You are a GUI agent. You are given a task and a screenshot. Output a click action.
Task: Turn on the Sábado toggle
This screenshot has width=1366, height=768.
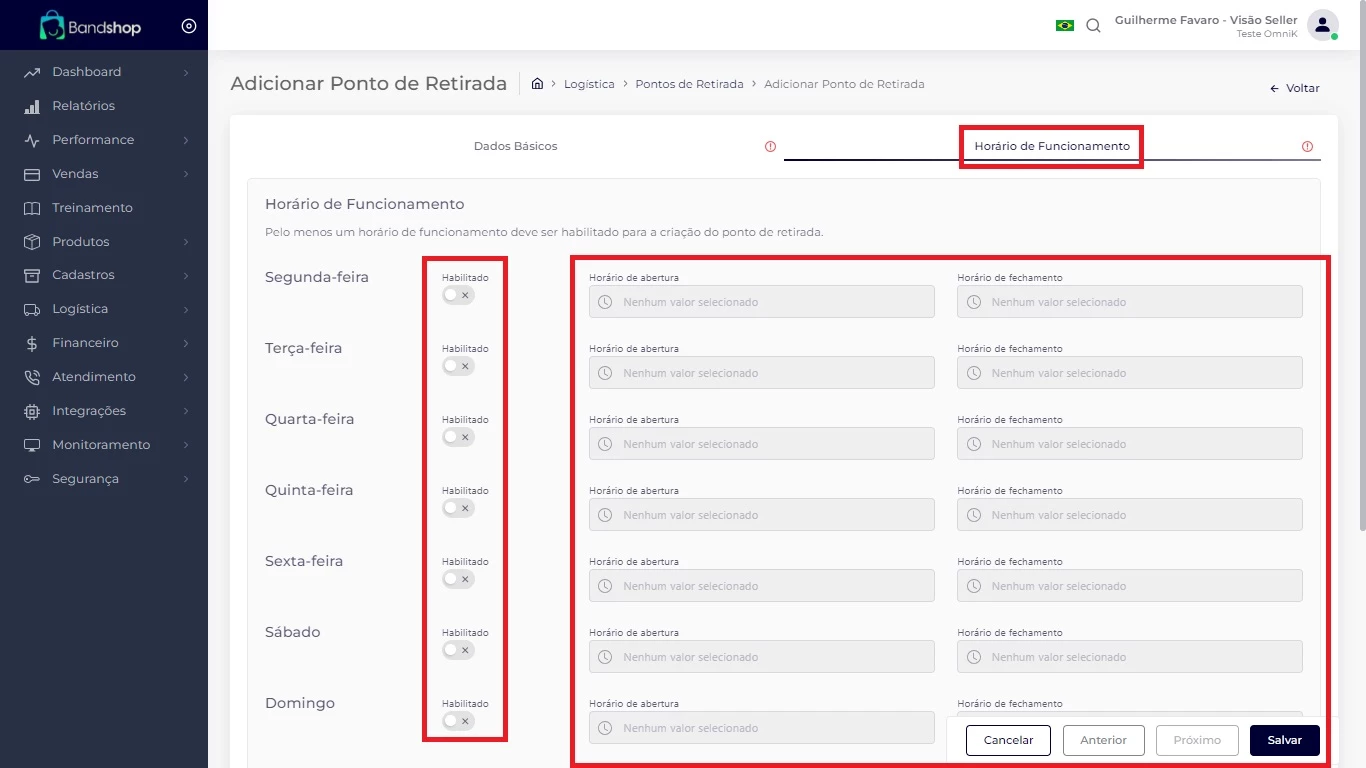pos(458,650)
